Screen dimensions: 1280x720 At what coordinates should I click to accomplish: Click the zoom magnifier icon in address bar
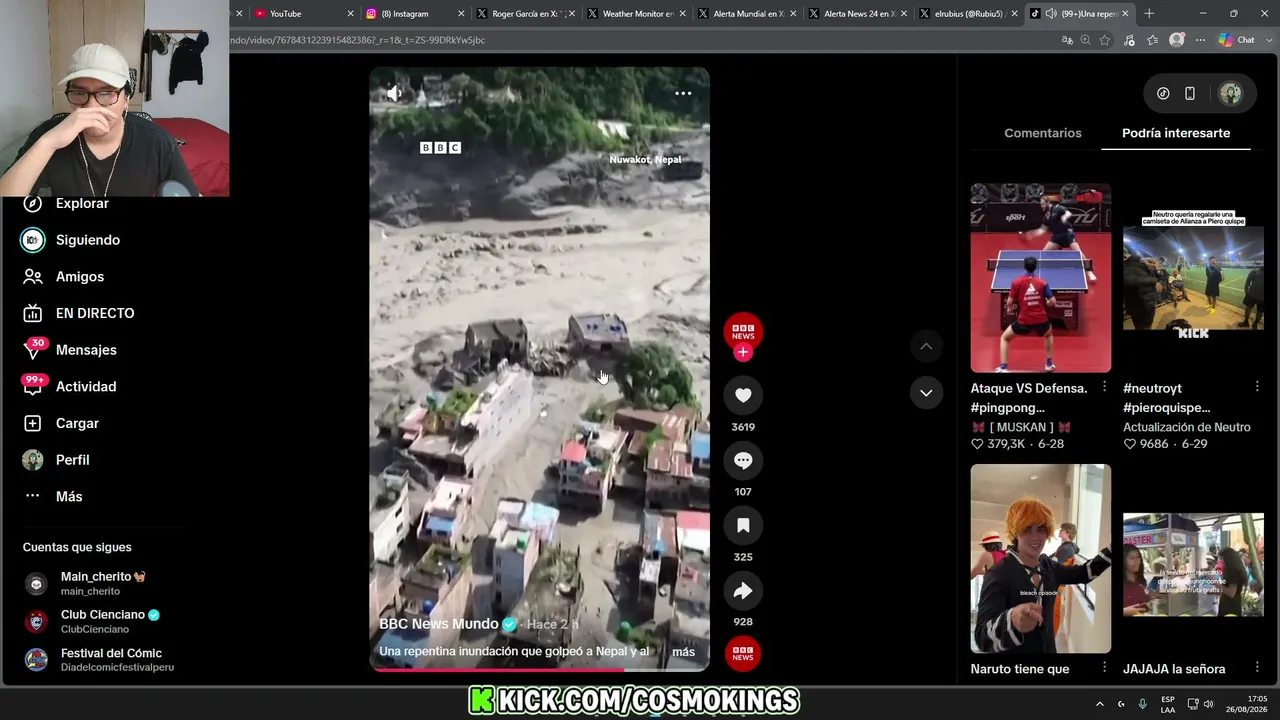click(1086, 40)
